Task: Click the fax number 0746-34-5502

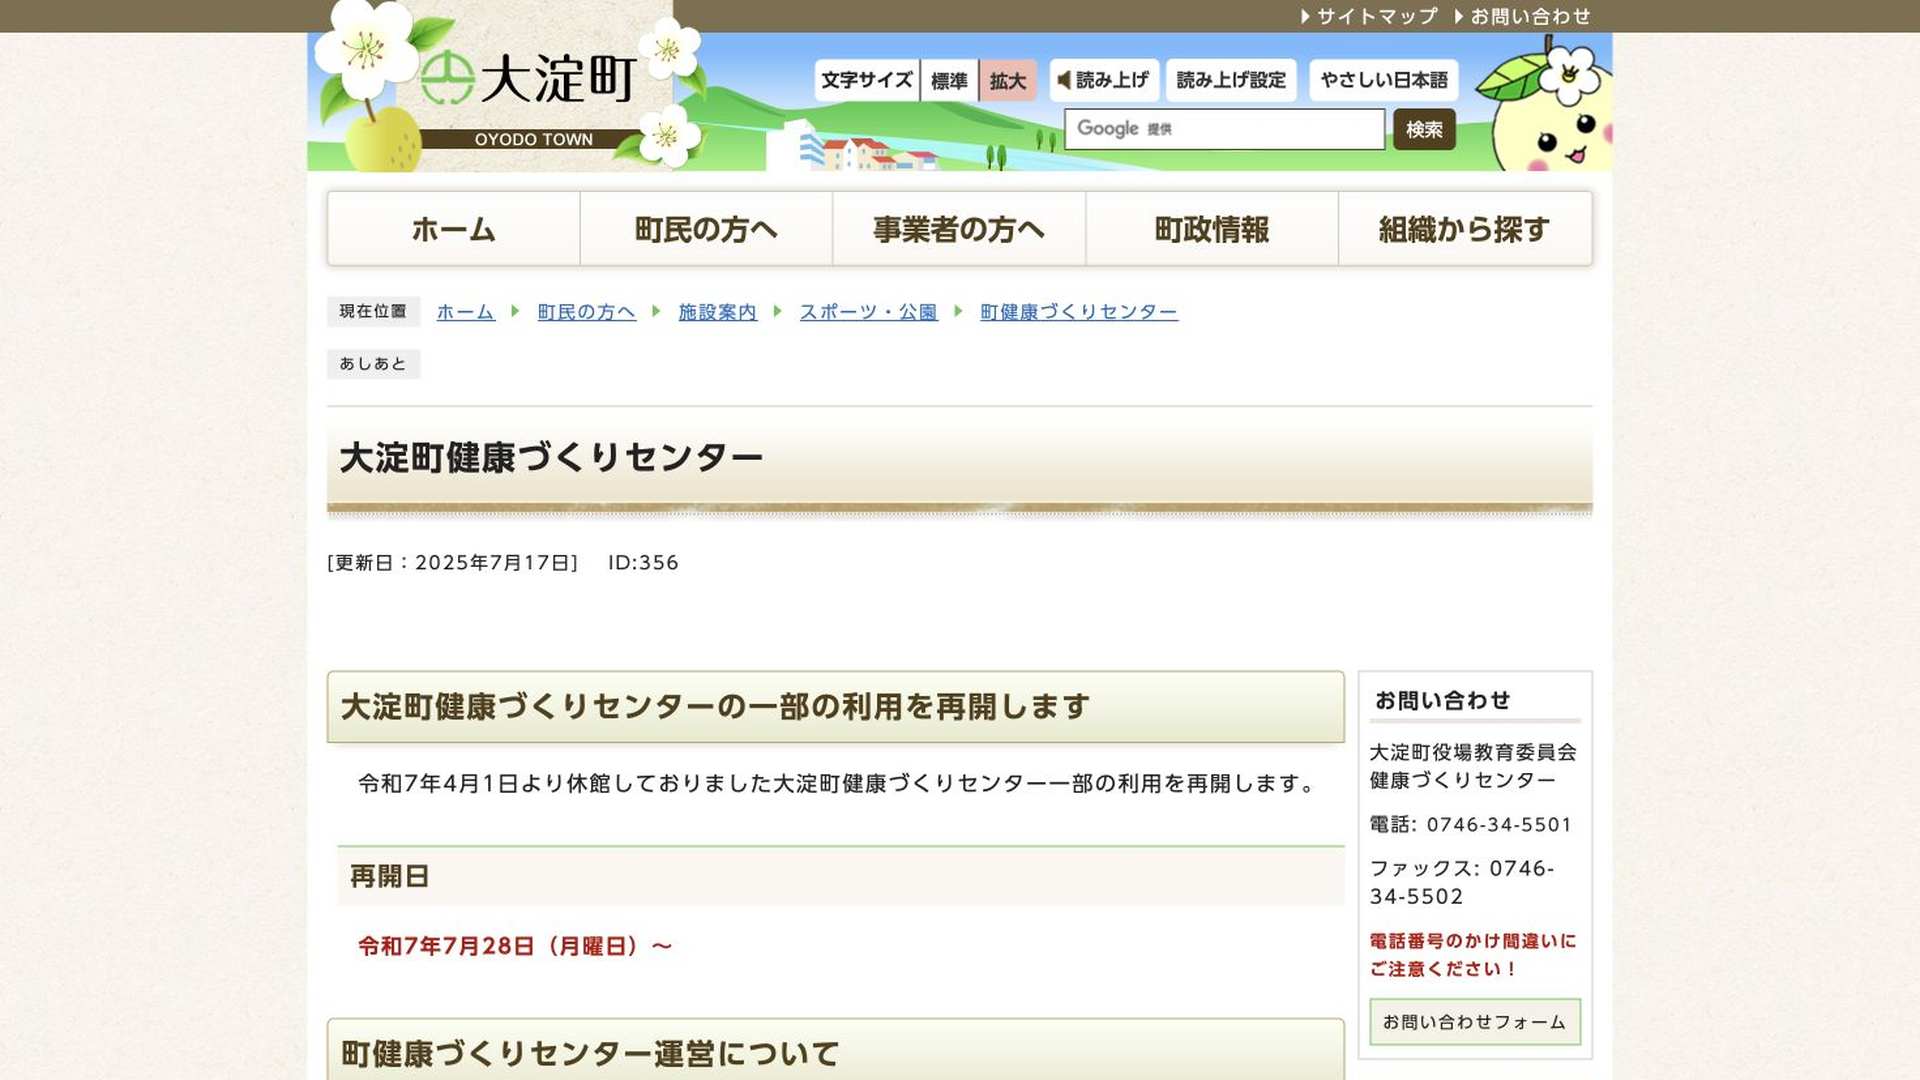Action: click(x=1461, y=883)
